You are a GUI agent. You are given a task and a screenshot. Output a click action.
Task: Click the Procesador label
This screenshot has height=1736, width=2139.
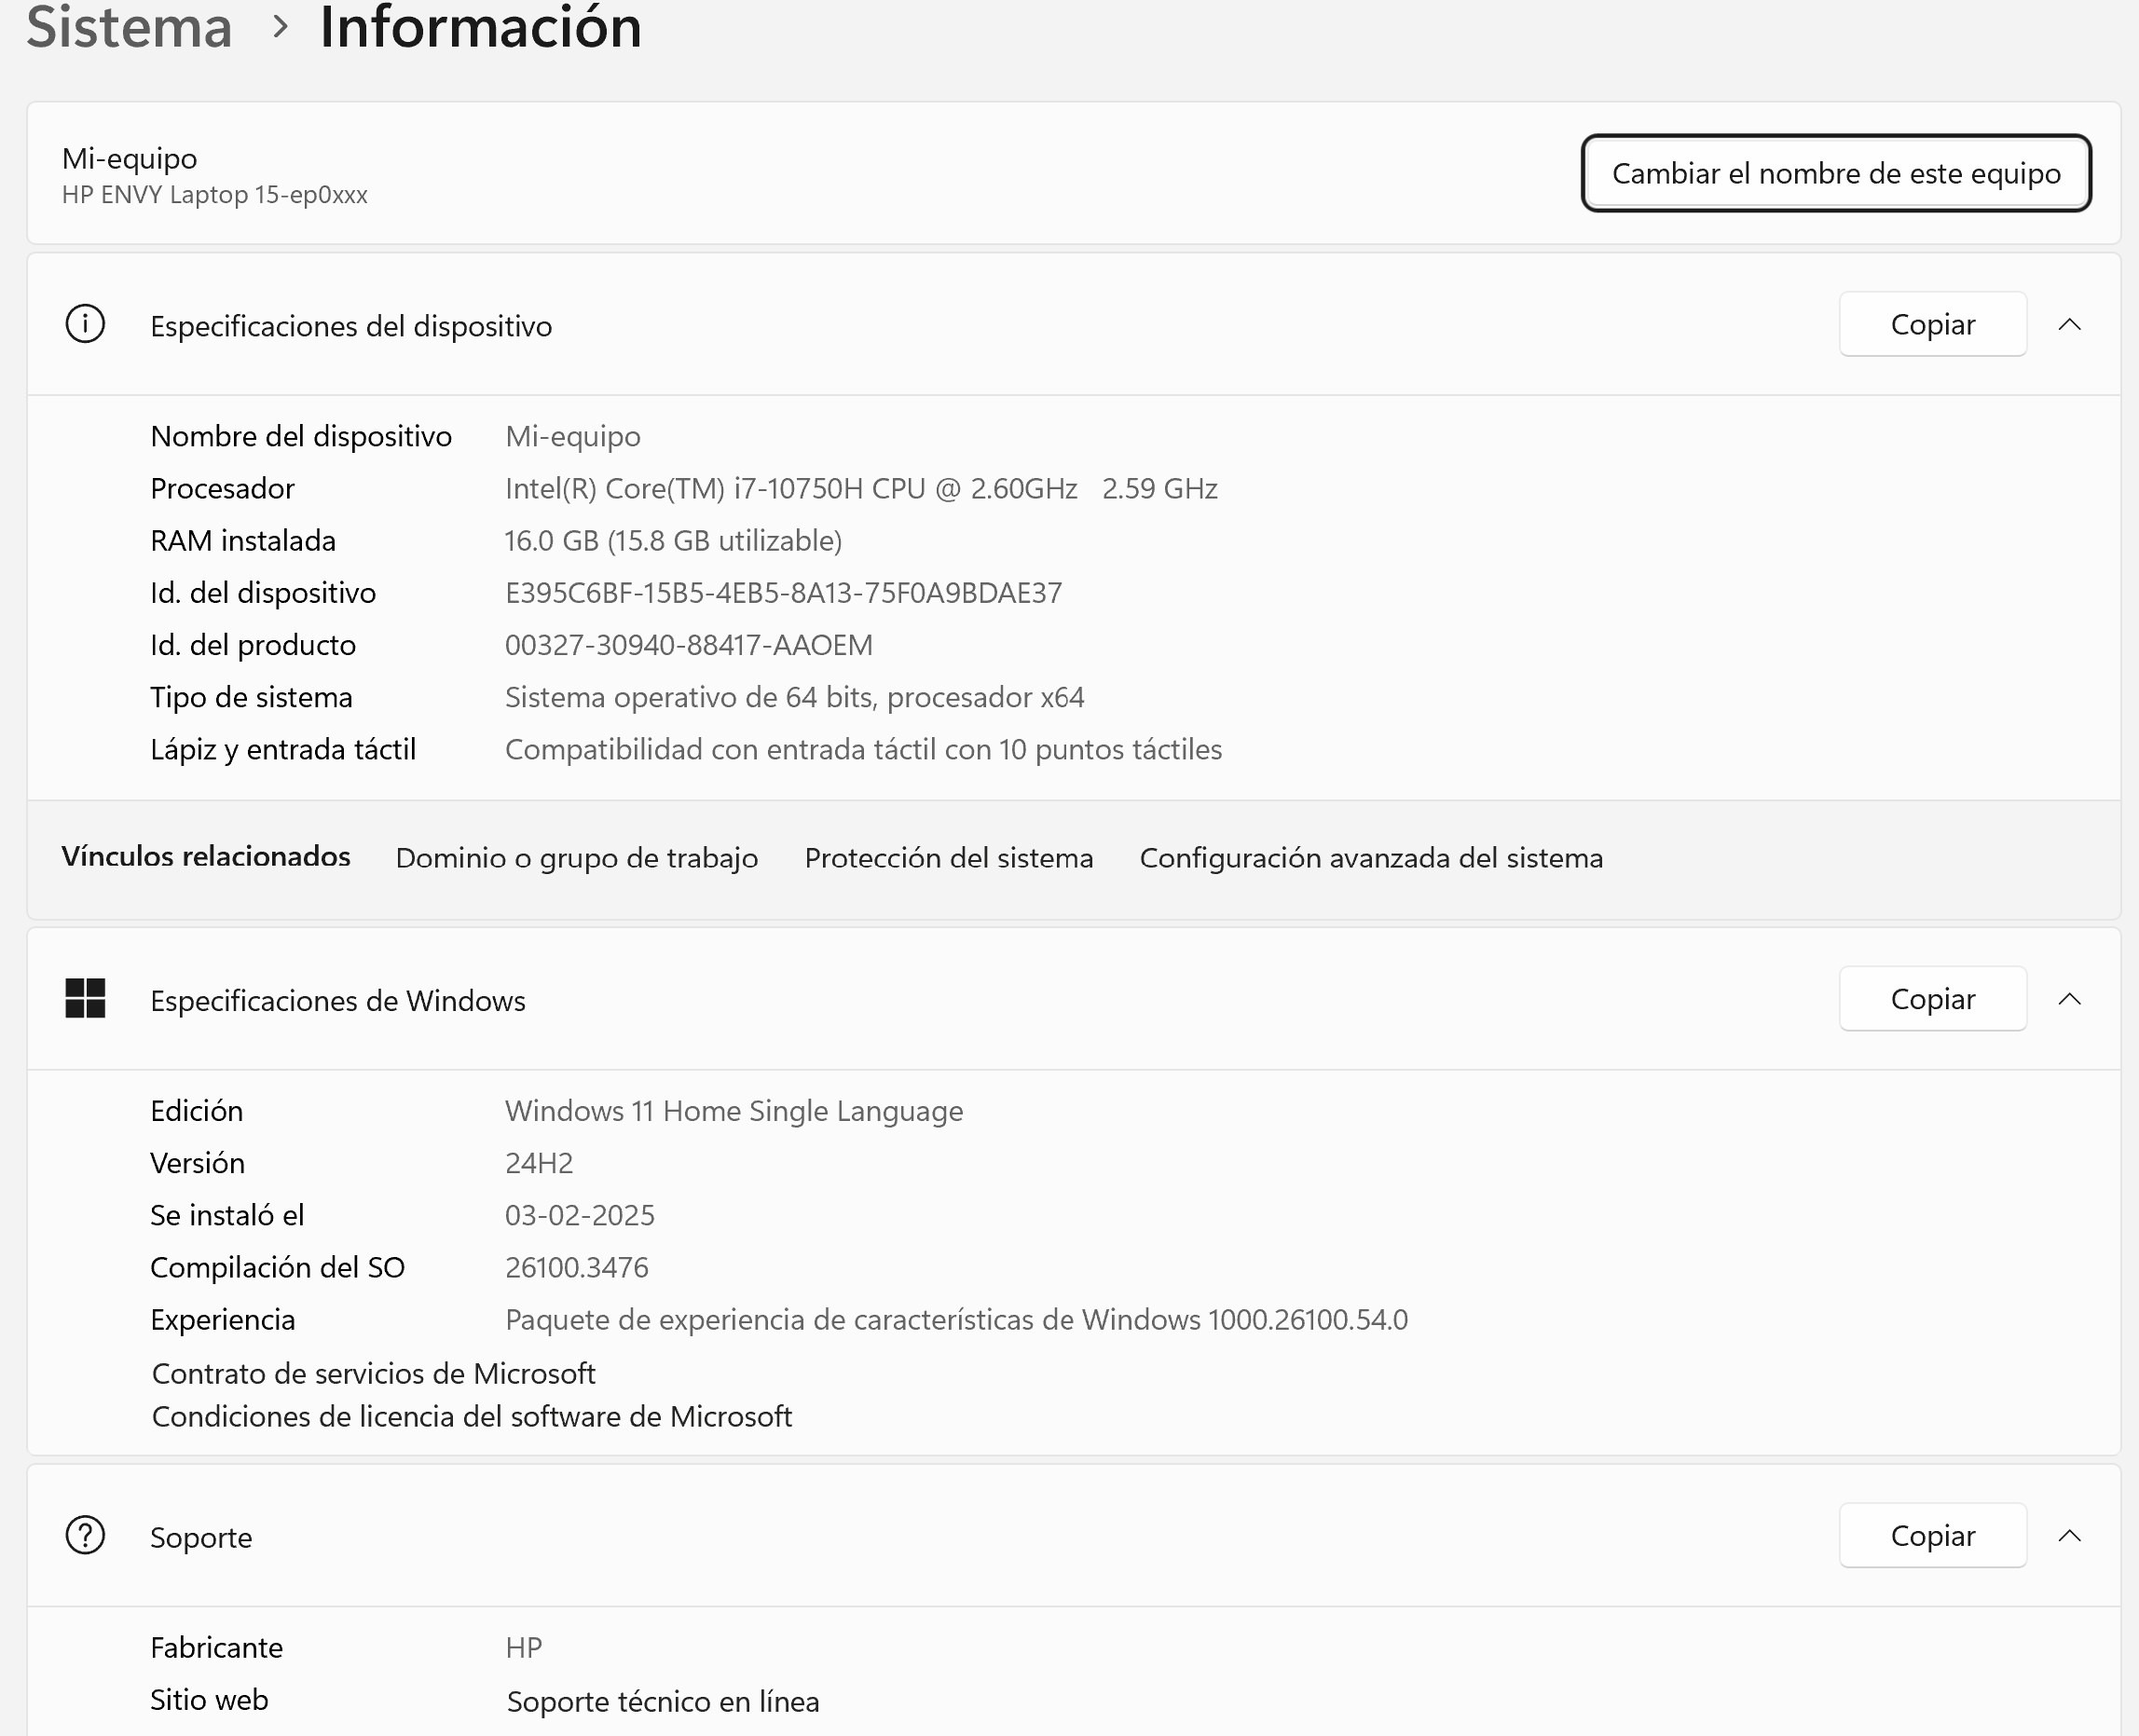click(x=222, y=489)
